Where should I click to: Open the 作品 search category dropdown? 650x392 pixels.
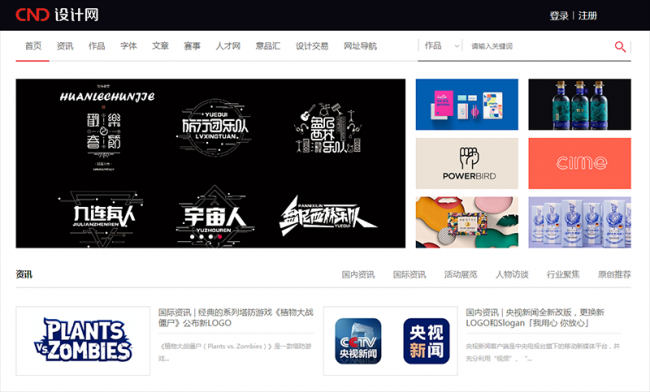(x=442, y=46)
